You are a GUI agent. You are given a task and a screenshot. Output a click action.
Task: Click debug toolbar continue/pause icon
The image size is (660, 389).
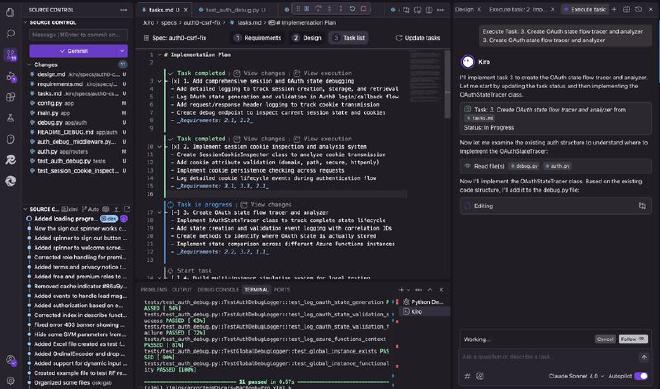pyautogui.click(x=307, y=9)
